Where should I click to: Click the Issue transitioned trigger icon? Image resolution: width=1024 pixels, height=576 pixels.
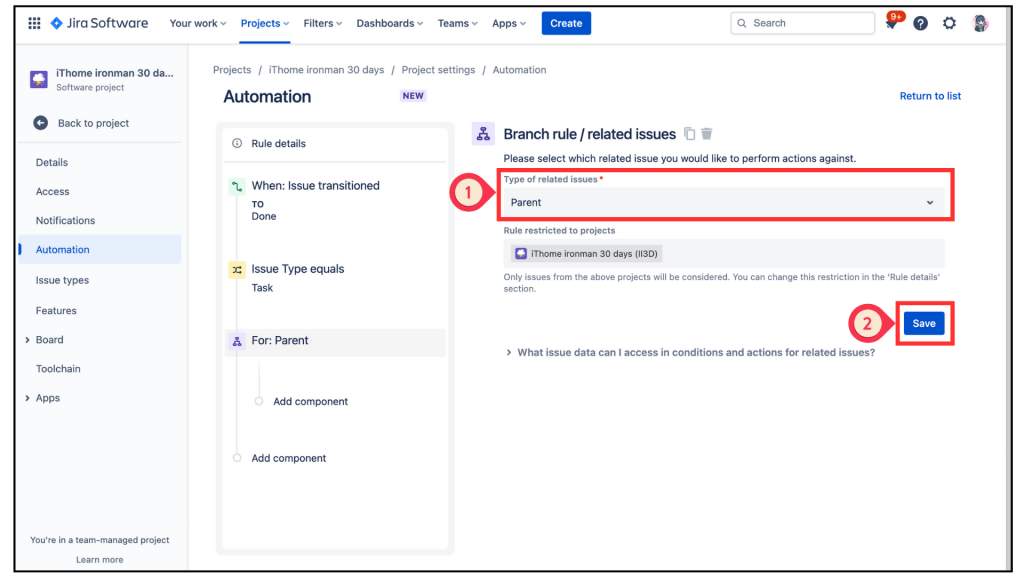[236, 187]
